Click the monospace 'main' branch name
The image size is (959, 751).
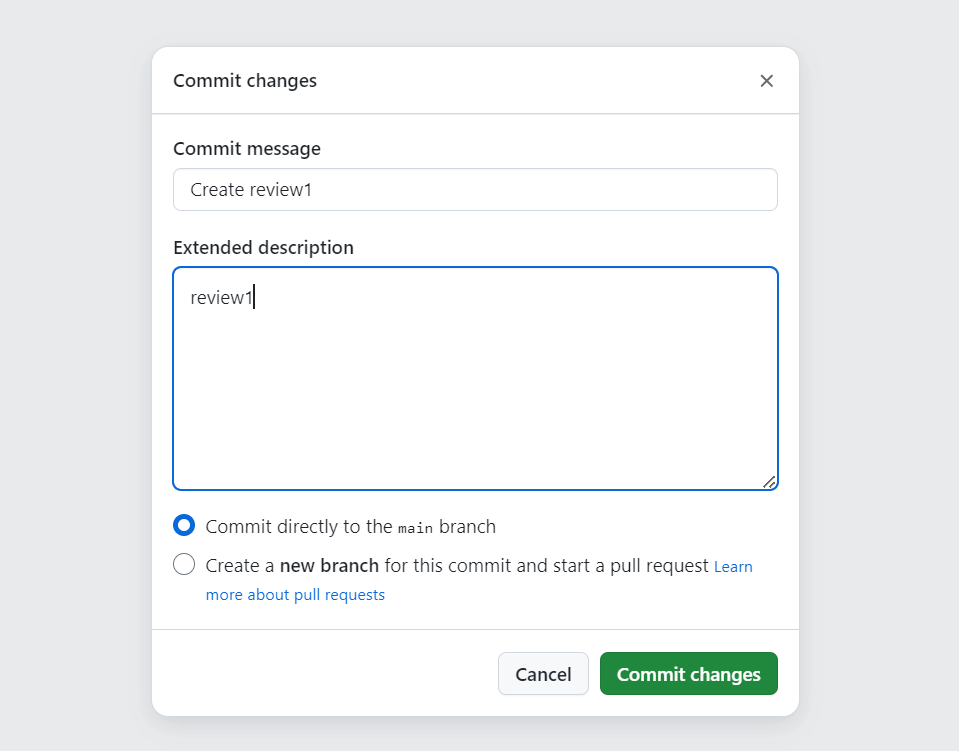click(415, 528)
